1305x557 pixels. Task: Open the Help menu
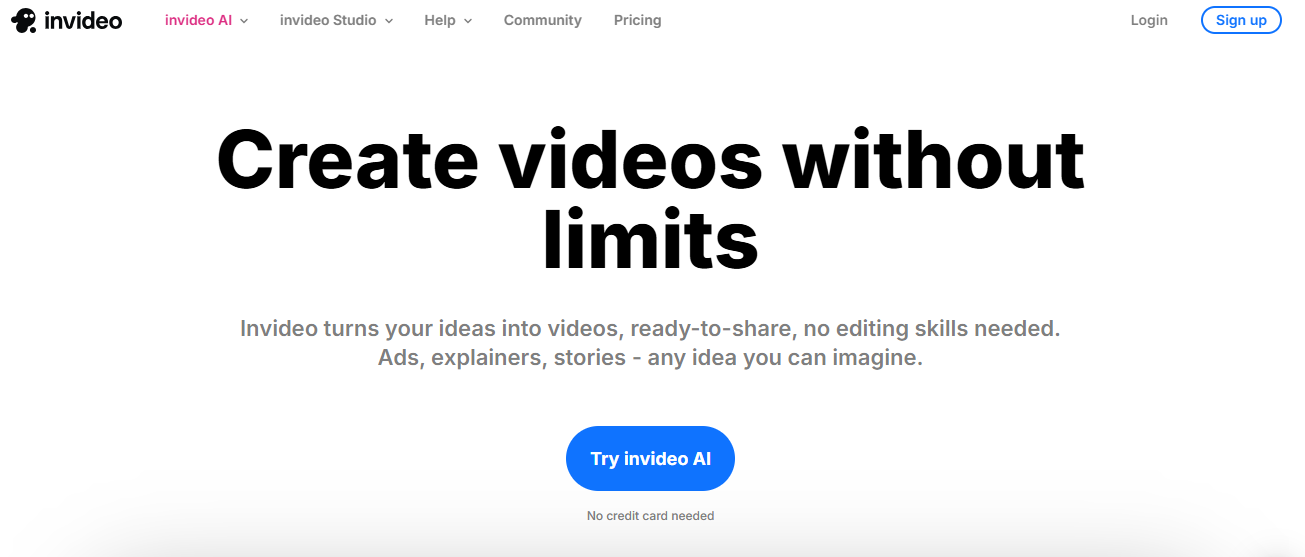click(448, 20)
